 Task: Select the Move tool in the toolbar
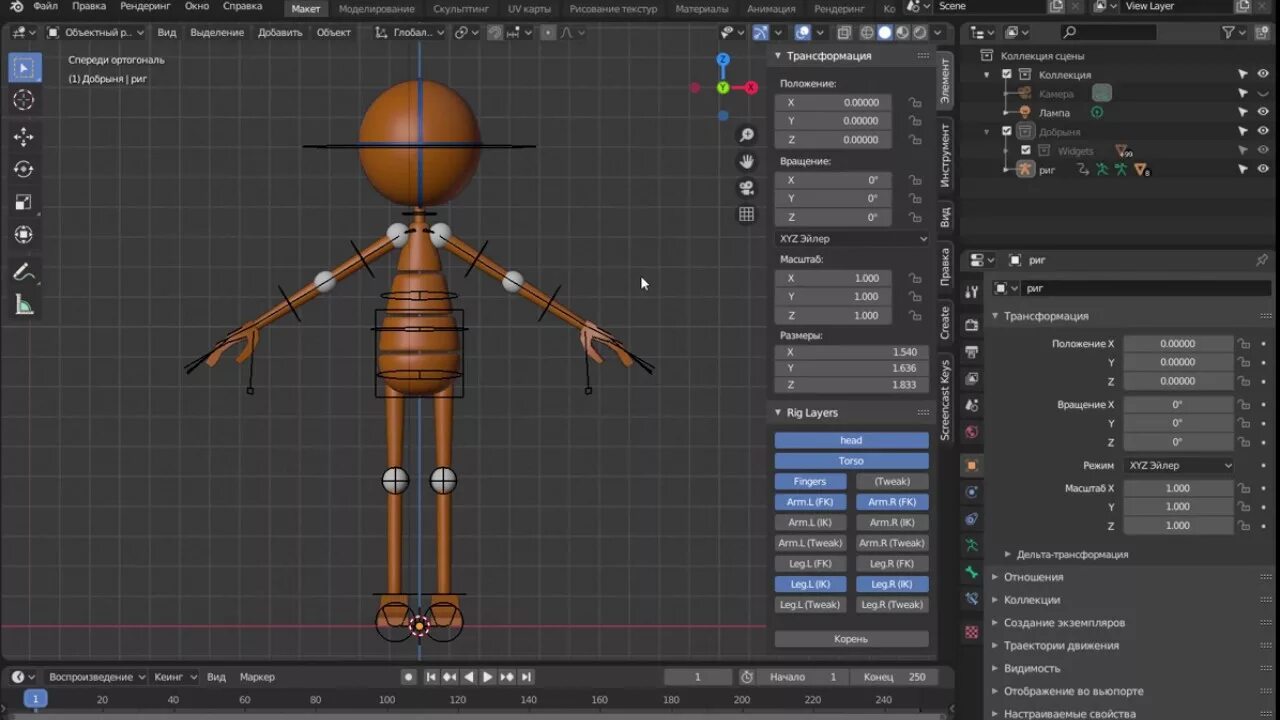(x=24, y=137)
